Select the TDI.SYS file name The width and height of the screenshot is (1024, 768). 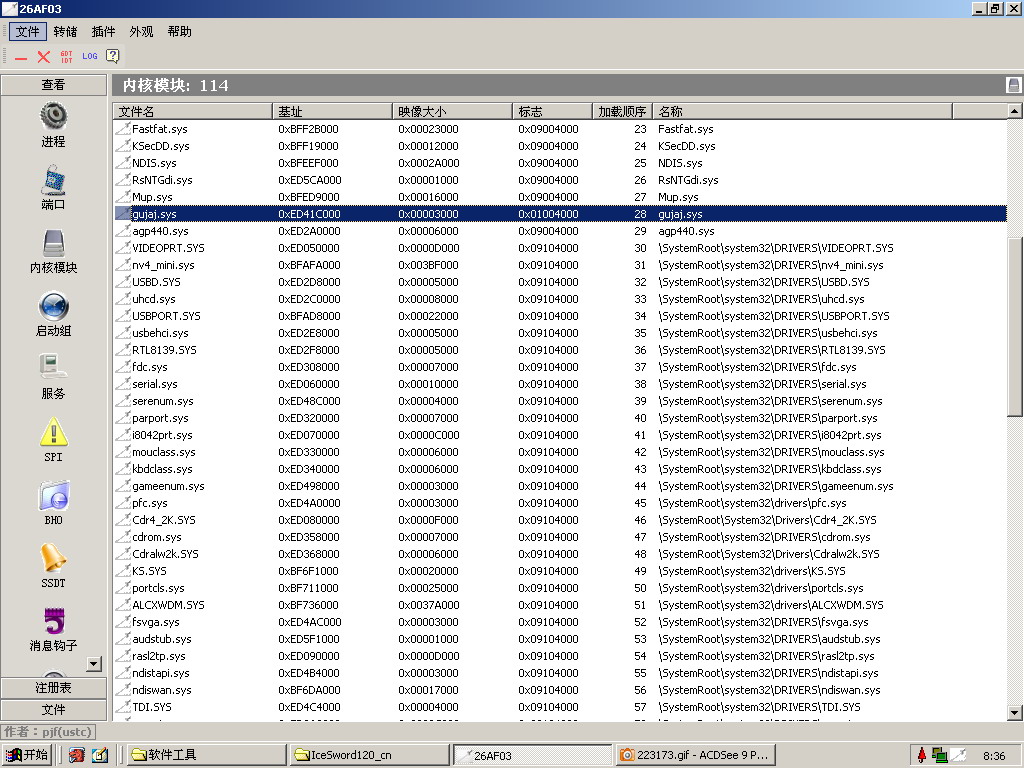(152, 707)
